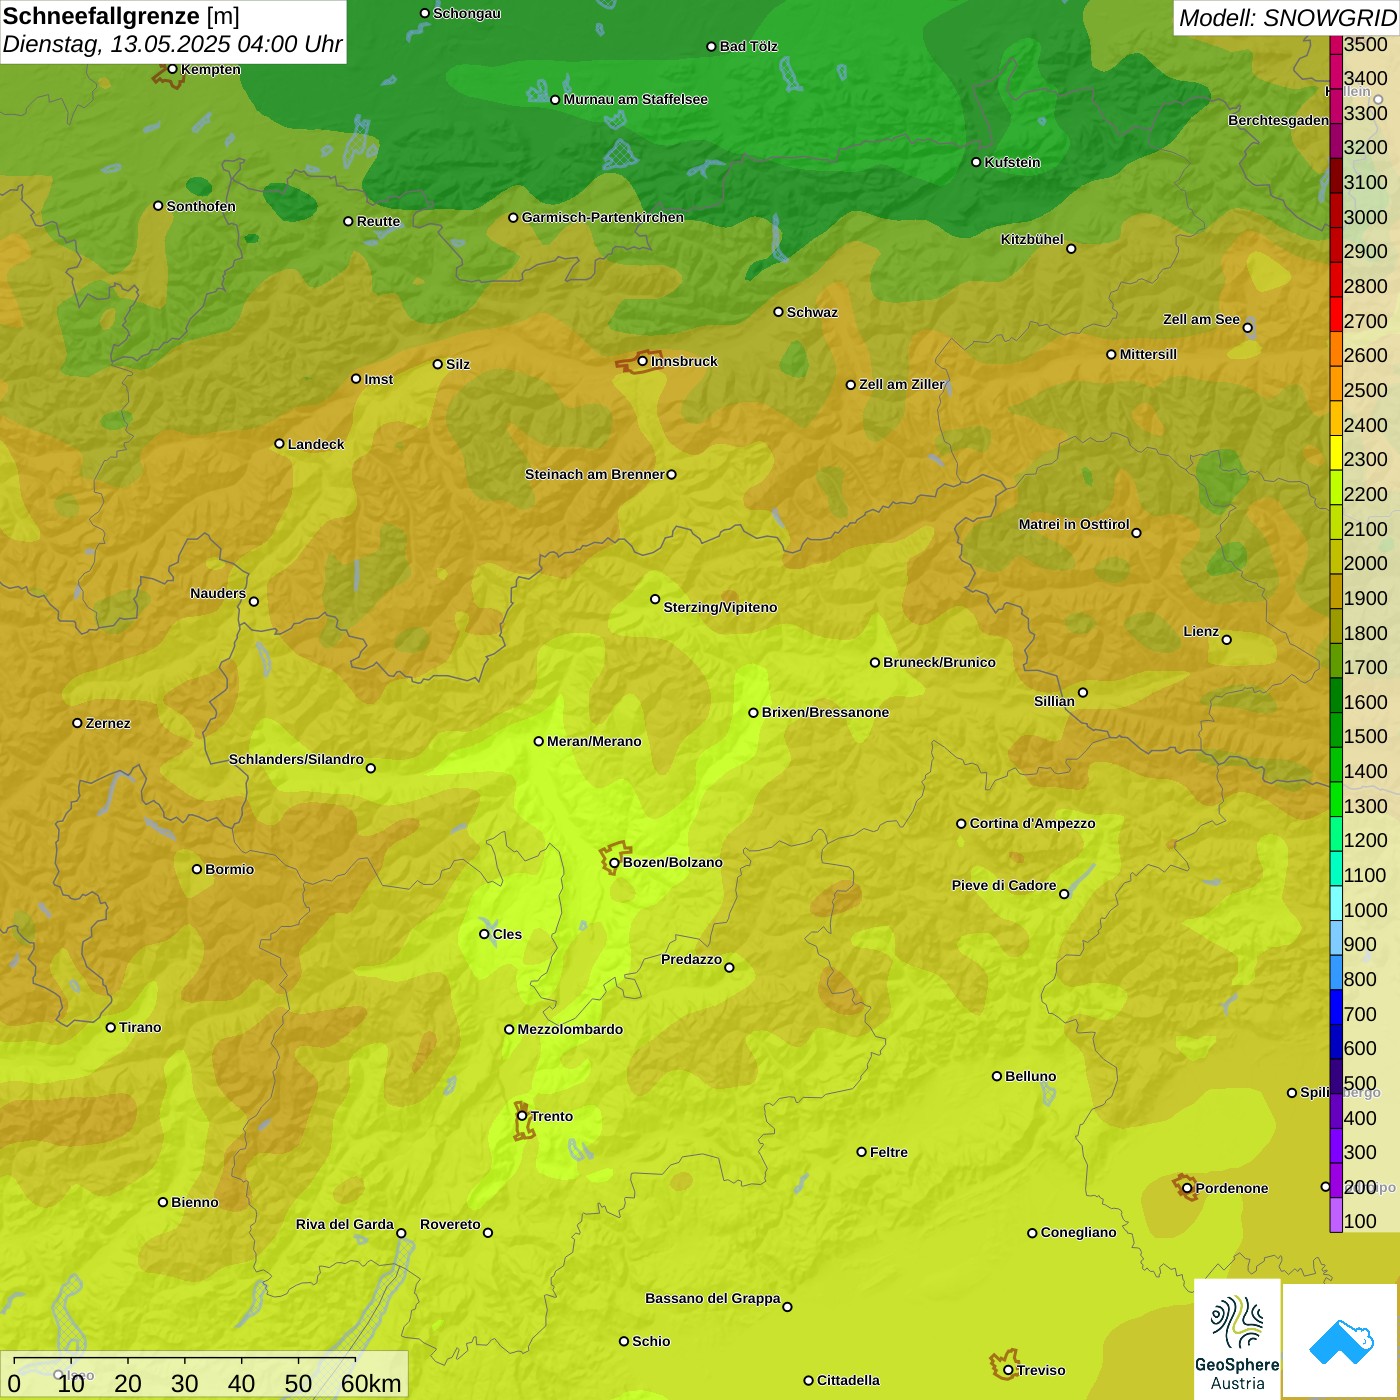Click the 'Reutte' label

pos(378,221)
